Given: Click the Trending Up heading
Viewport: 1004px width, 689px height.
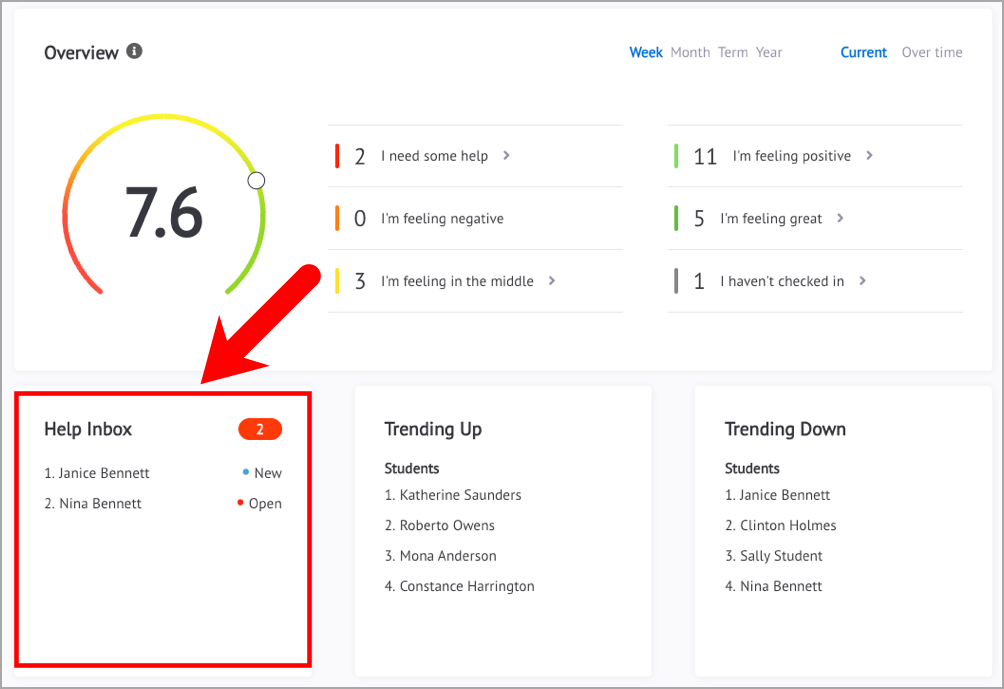Looking at the screenshot, I should pos(433,430).
